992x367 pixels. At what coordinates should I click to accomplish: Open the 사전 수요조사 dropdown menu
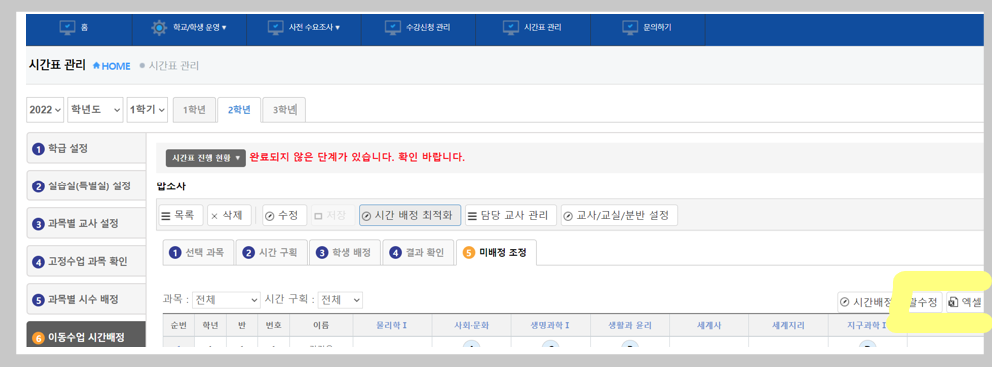[304, 28]
